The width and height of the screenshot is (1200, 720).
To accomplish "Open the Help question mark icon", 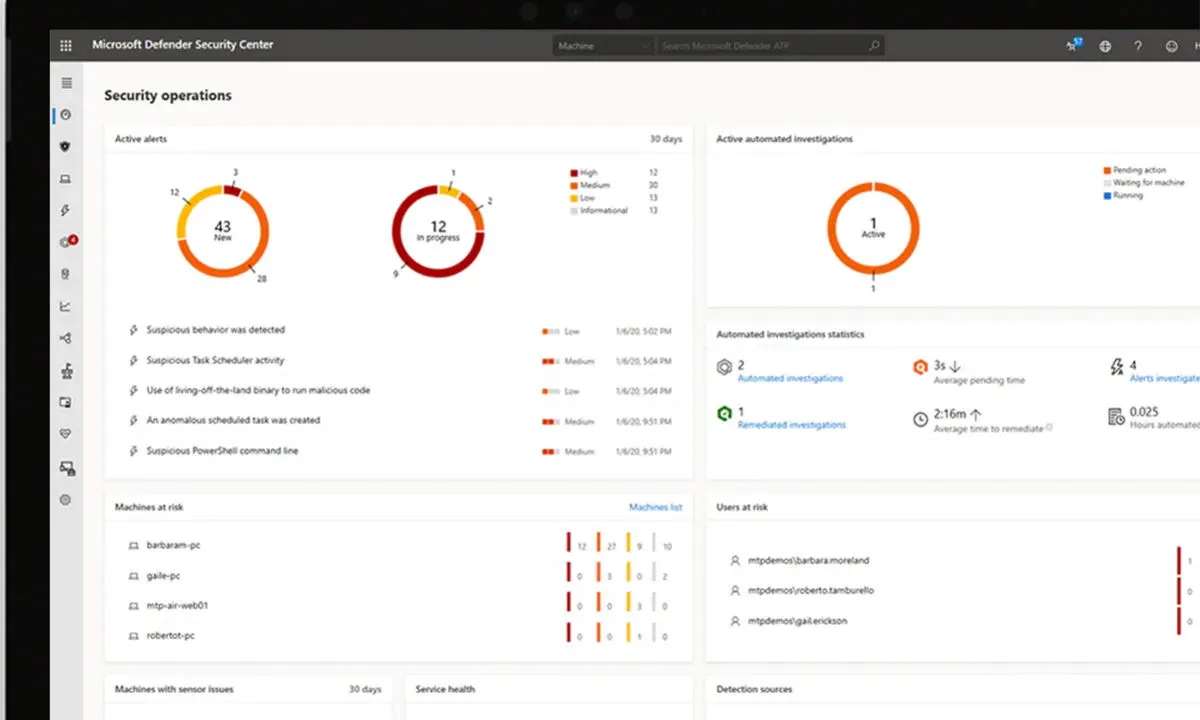I will 1138,46.
